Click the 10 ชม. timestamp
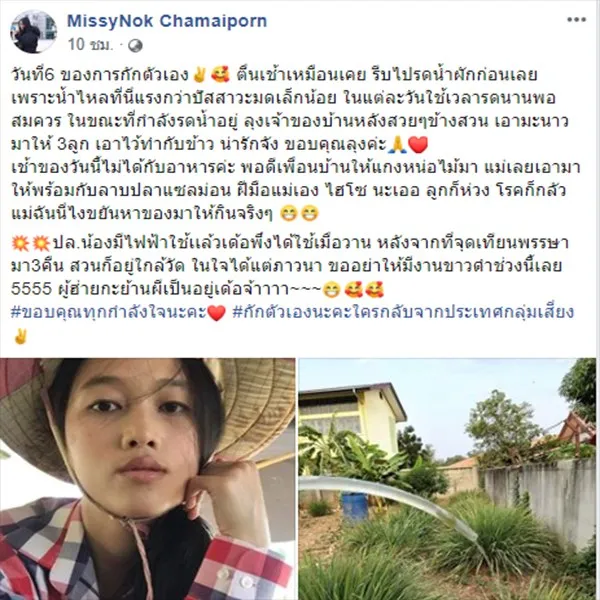Screen dimensions: 600x600 [91, 45]
